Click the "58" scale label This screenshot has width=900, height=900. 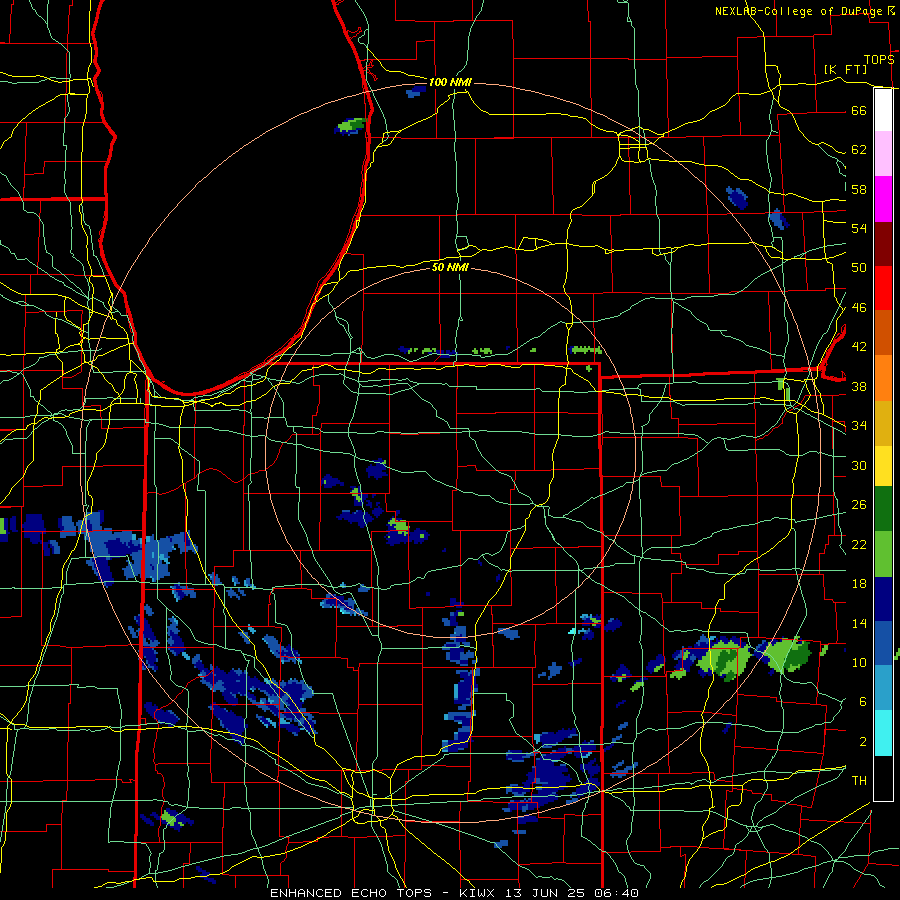point(859,189)
